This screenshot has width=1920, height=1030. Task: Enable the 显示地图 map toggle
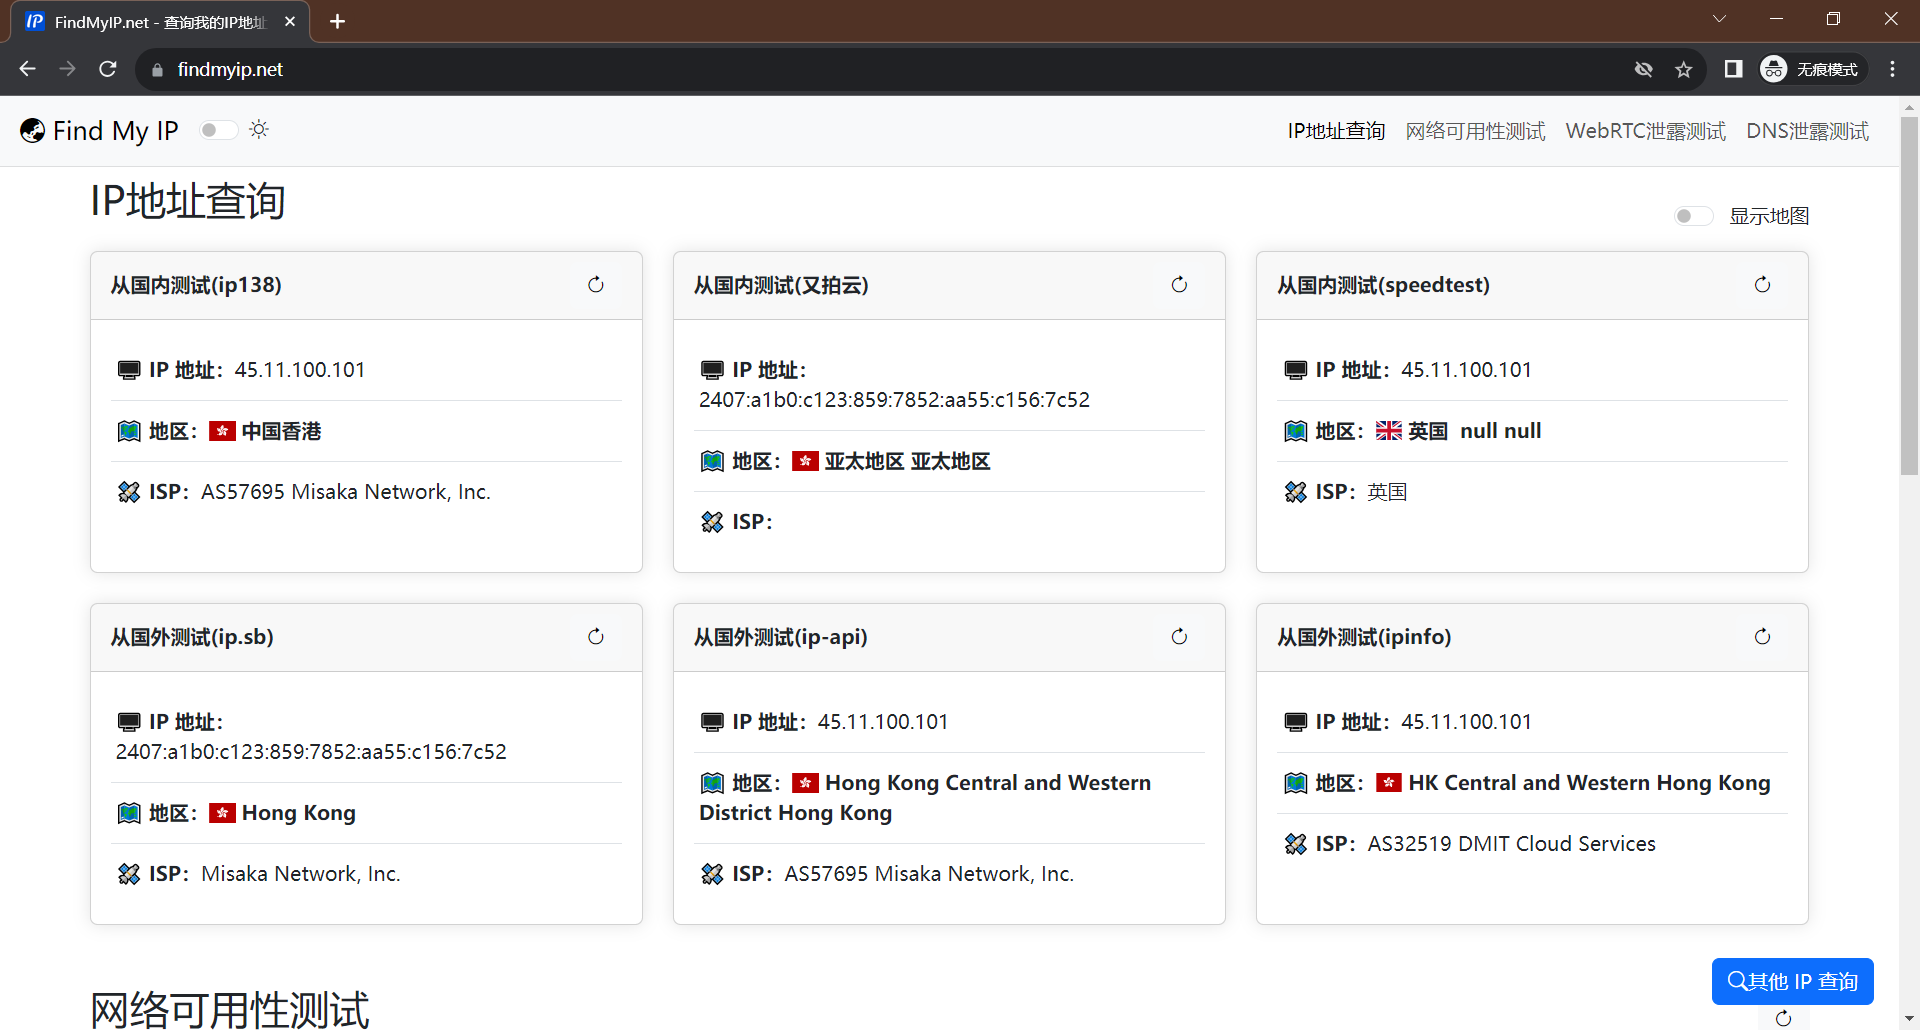tap(1693, 216)
